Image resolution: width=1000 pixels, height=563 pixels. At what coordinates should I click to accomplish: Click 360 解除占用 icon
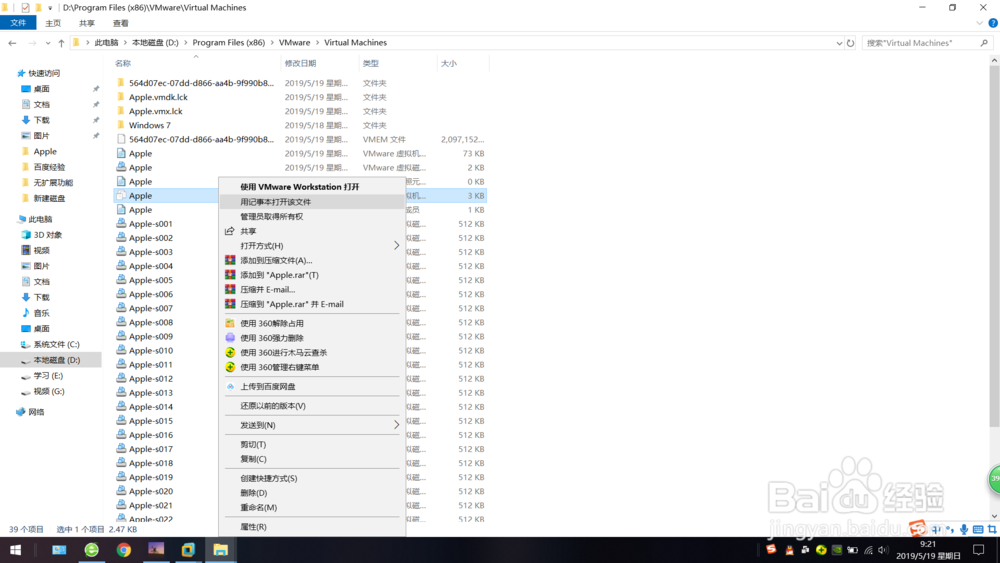(x=230, y=323)
